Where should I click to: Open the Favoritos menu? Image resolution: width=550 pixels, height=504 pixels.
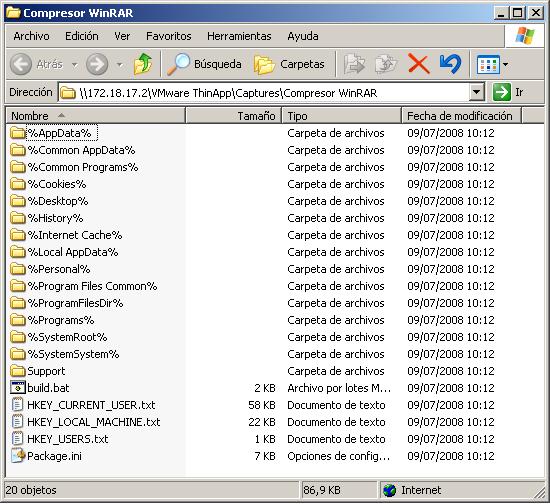point(169,36)
